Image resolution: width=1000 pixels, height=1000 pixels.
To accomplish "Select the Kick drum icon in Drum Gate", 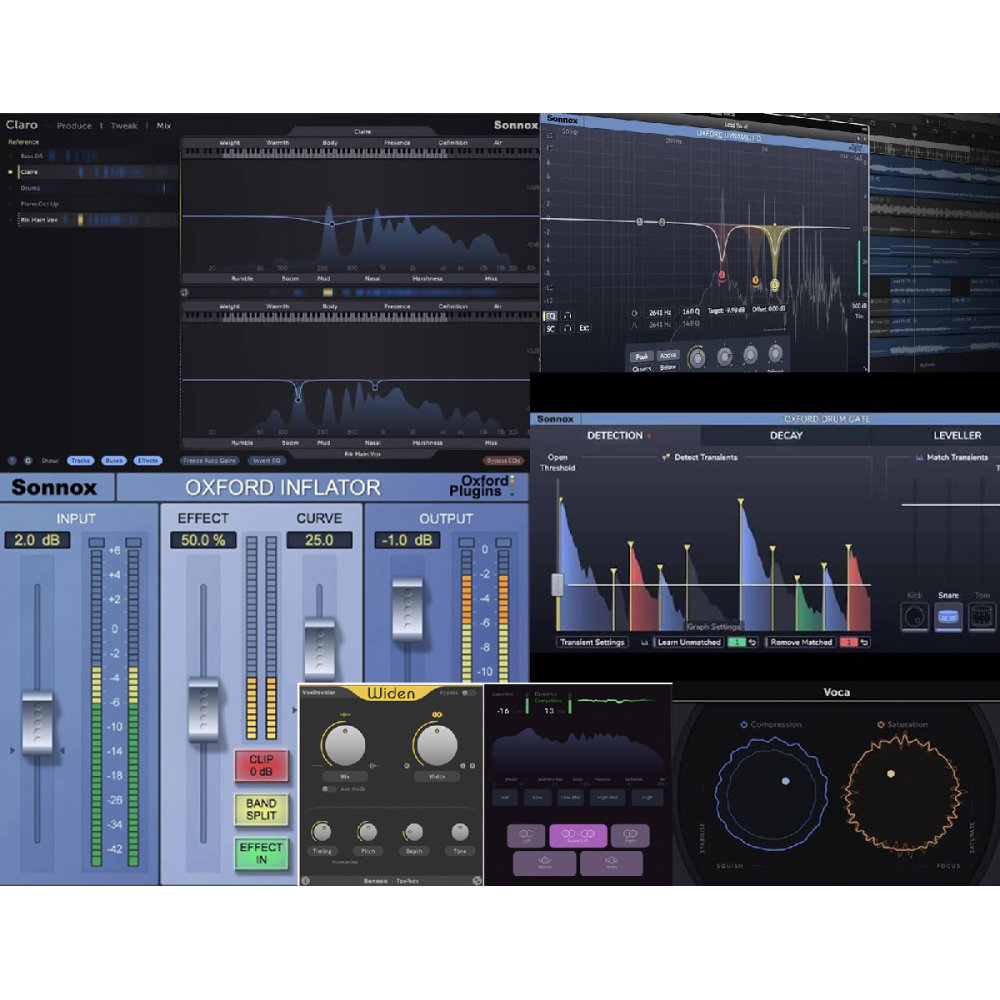I will 915,617.
